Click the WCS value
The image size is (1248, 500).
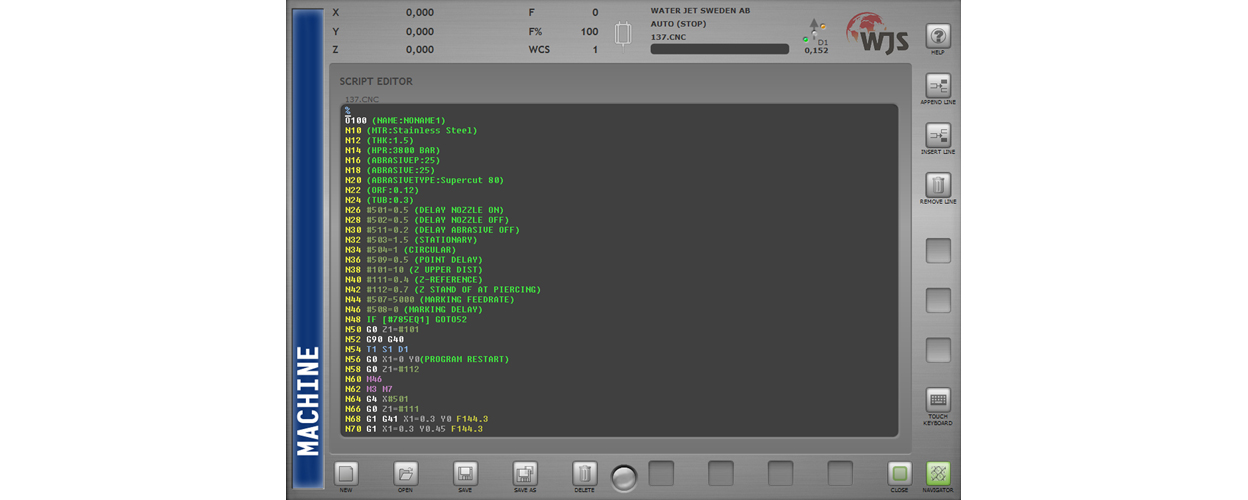[595, 49]
